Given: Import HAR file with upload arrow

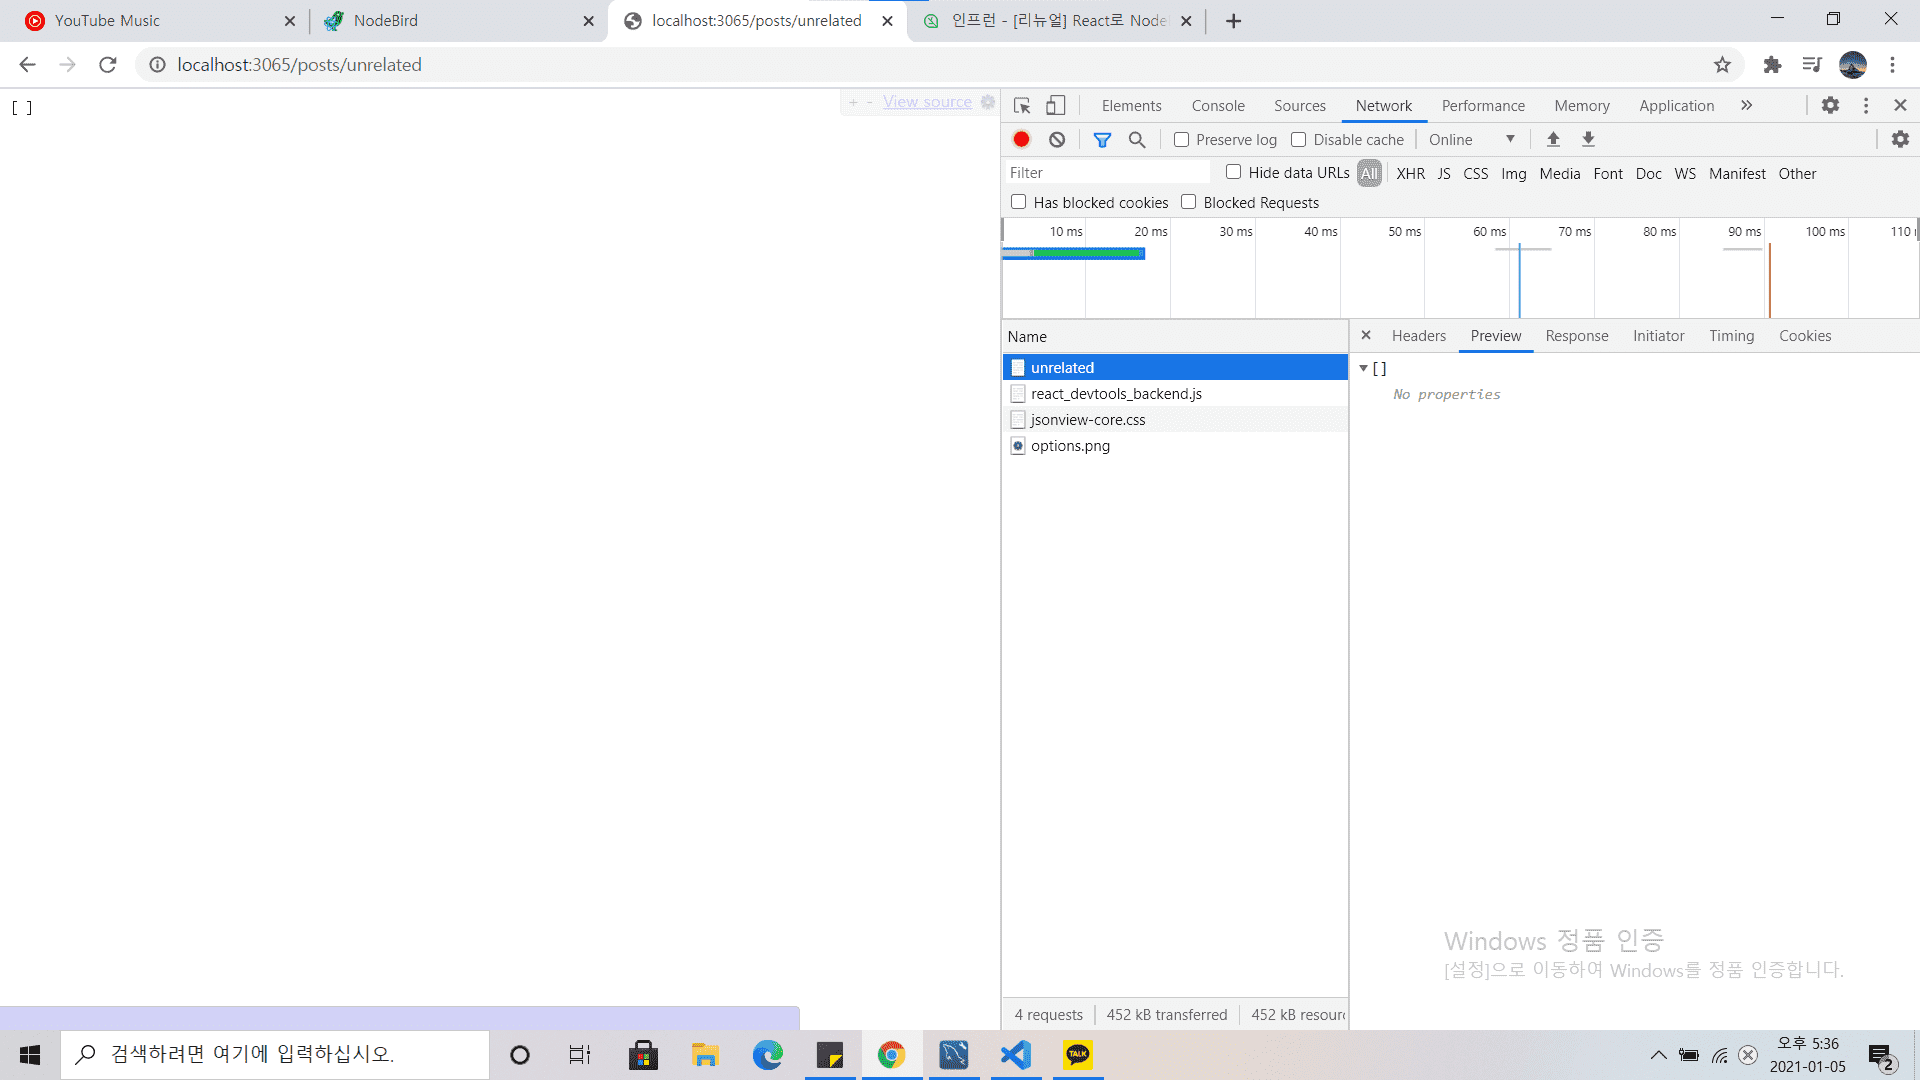Looking at the screenshot, I should pos(1553,140).
